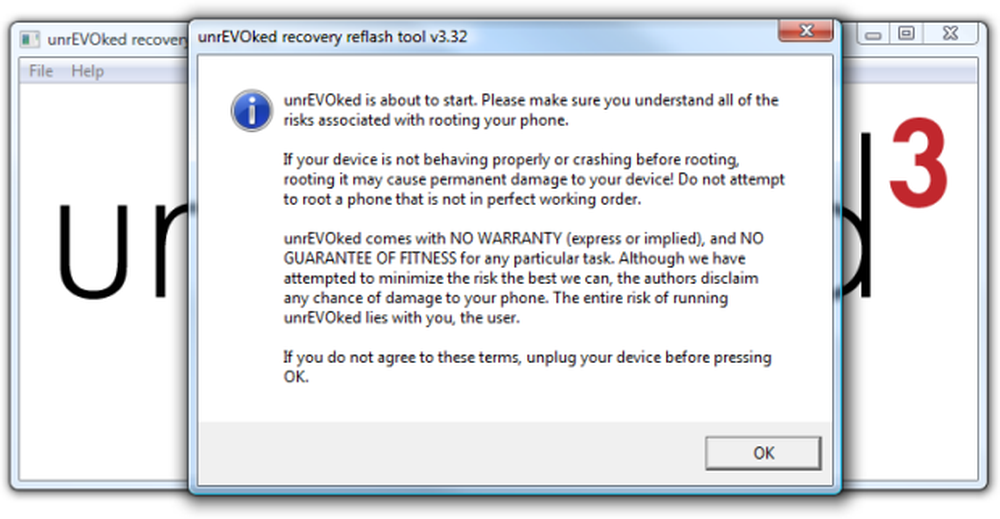Close the reflash tool dialog with red X
Viewport: 1000px width, 519px height.
click(805, 30)
